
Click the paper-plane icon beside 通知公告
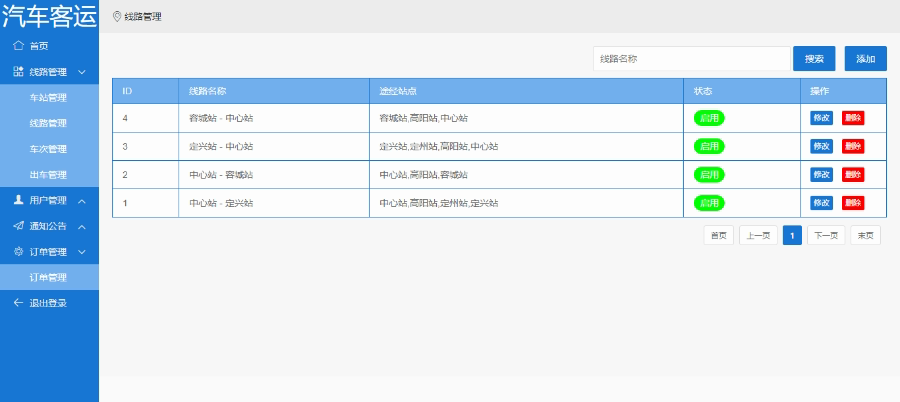18,226
